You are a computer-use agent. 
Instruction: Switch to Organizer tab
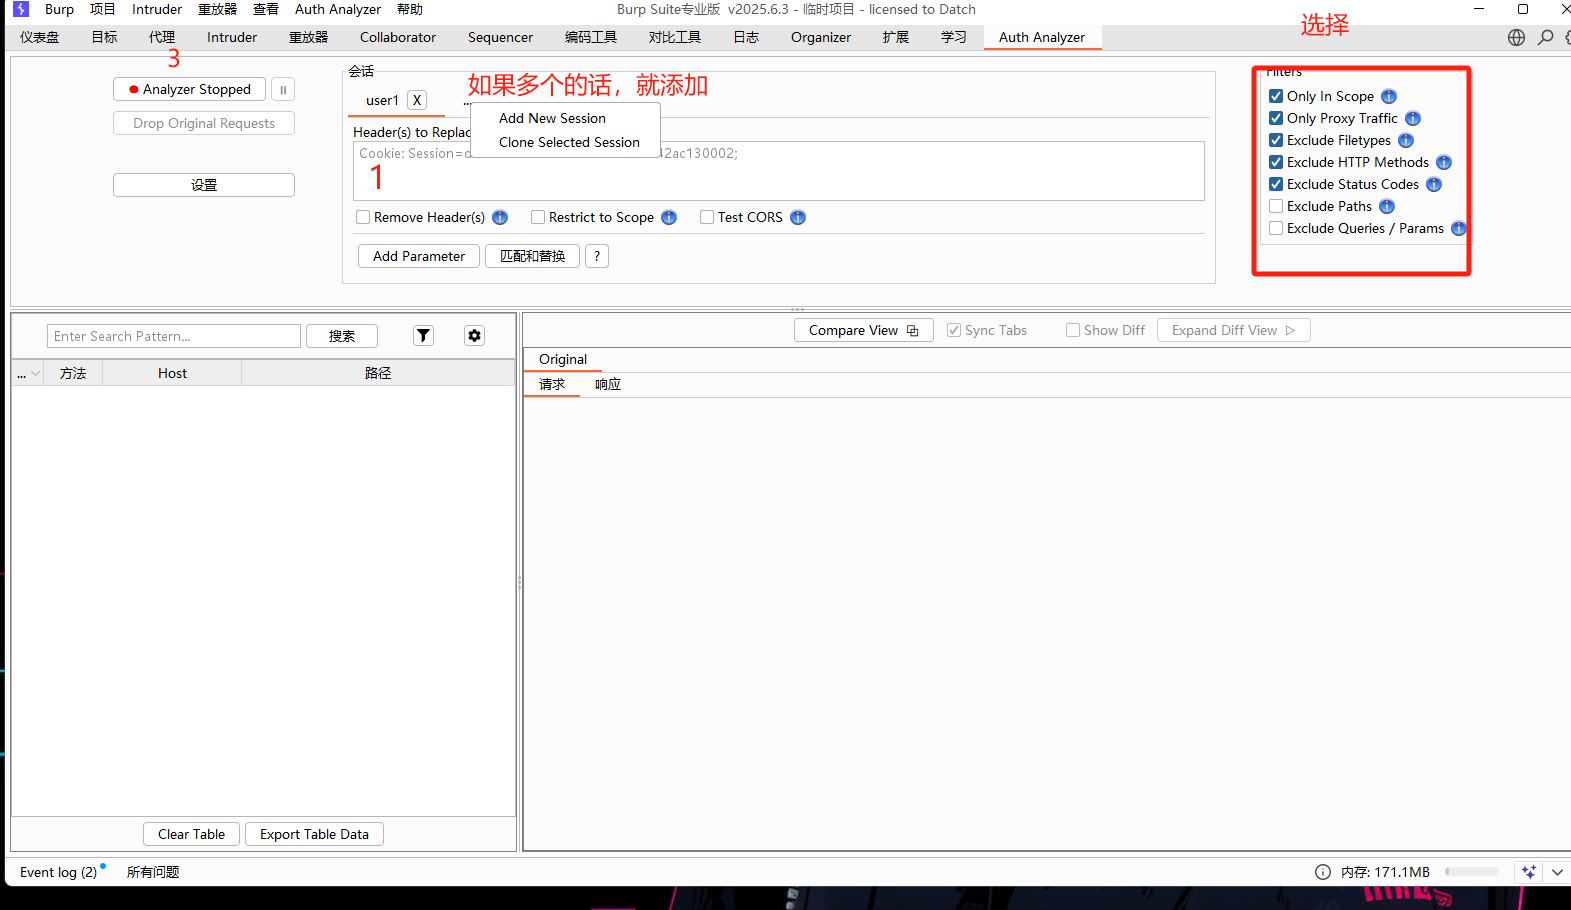coord(821,37)
